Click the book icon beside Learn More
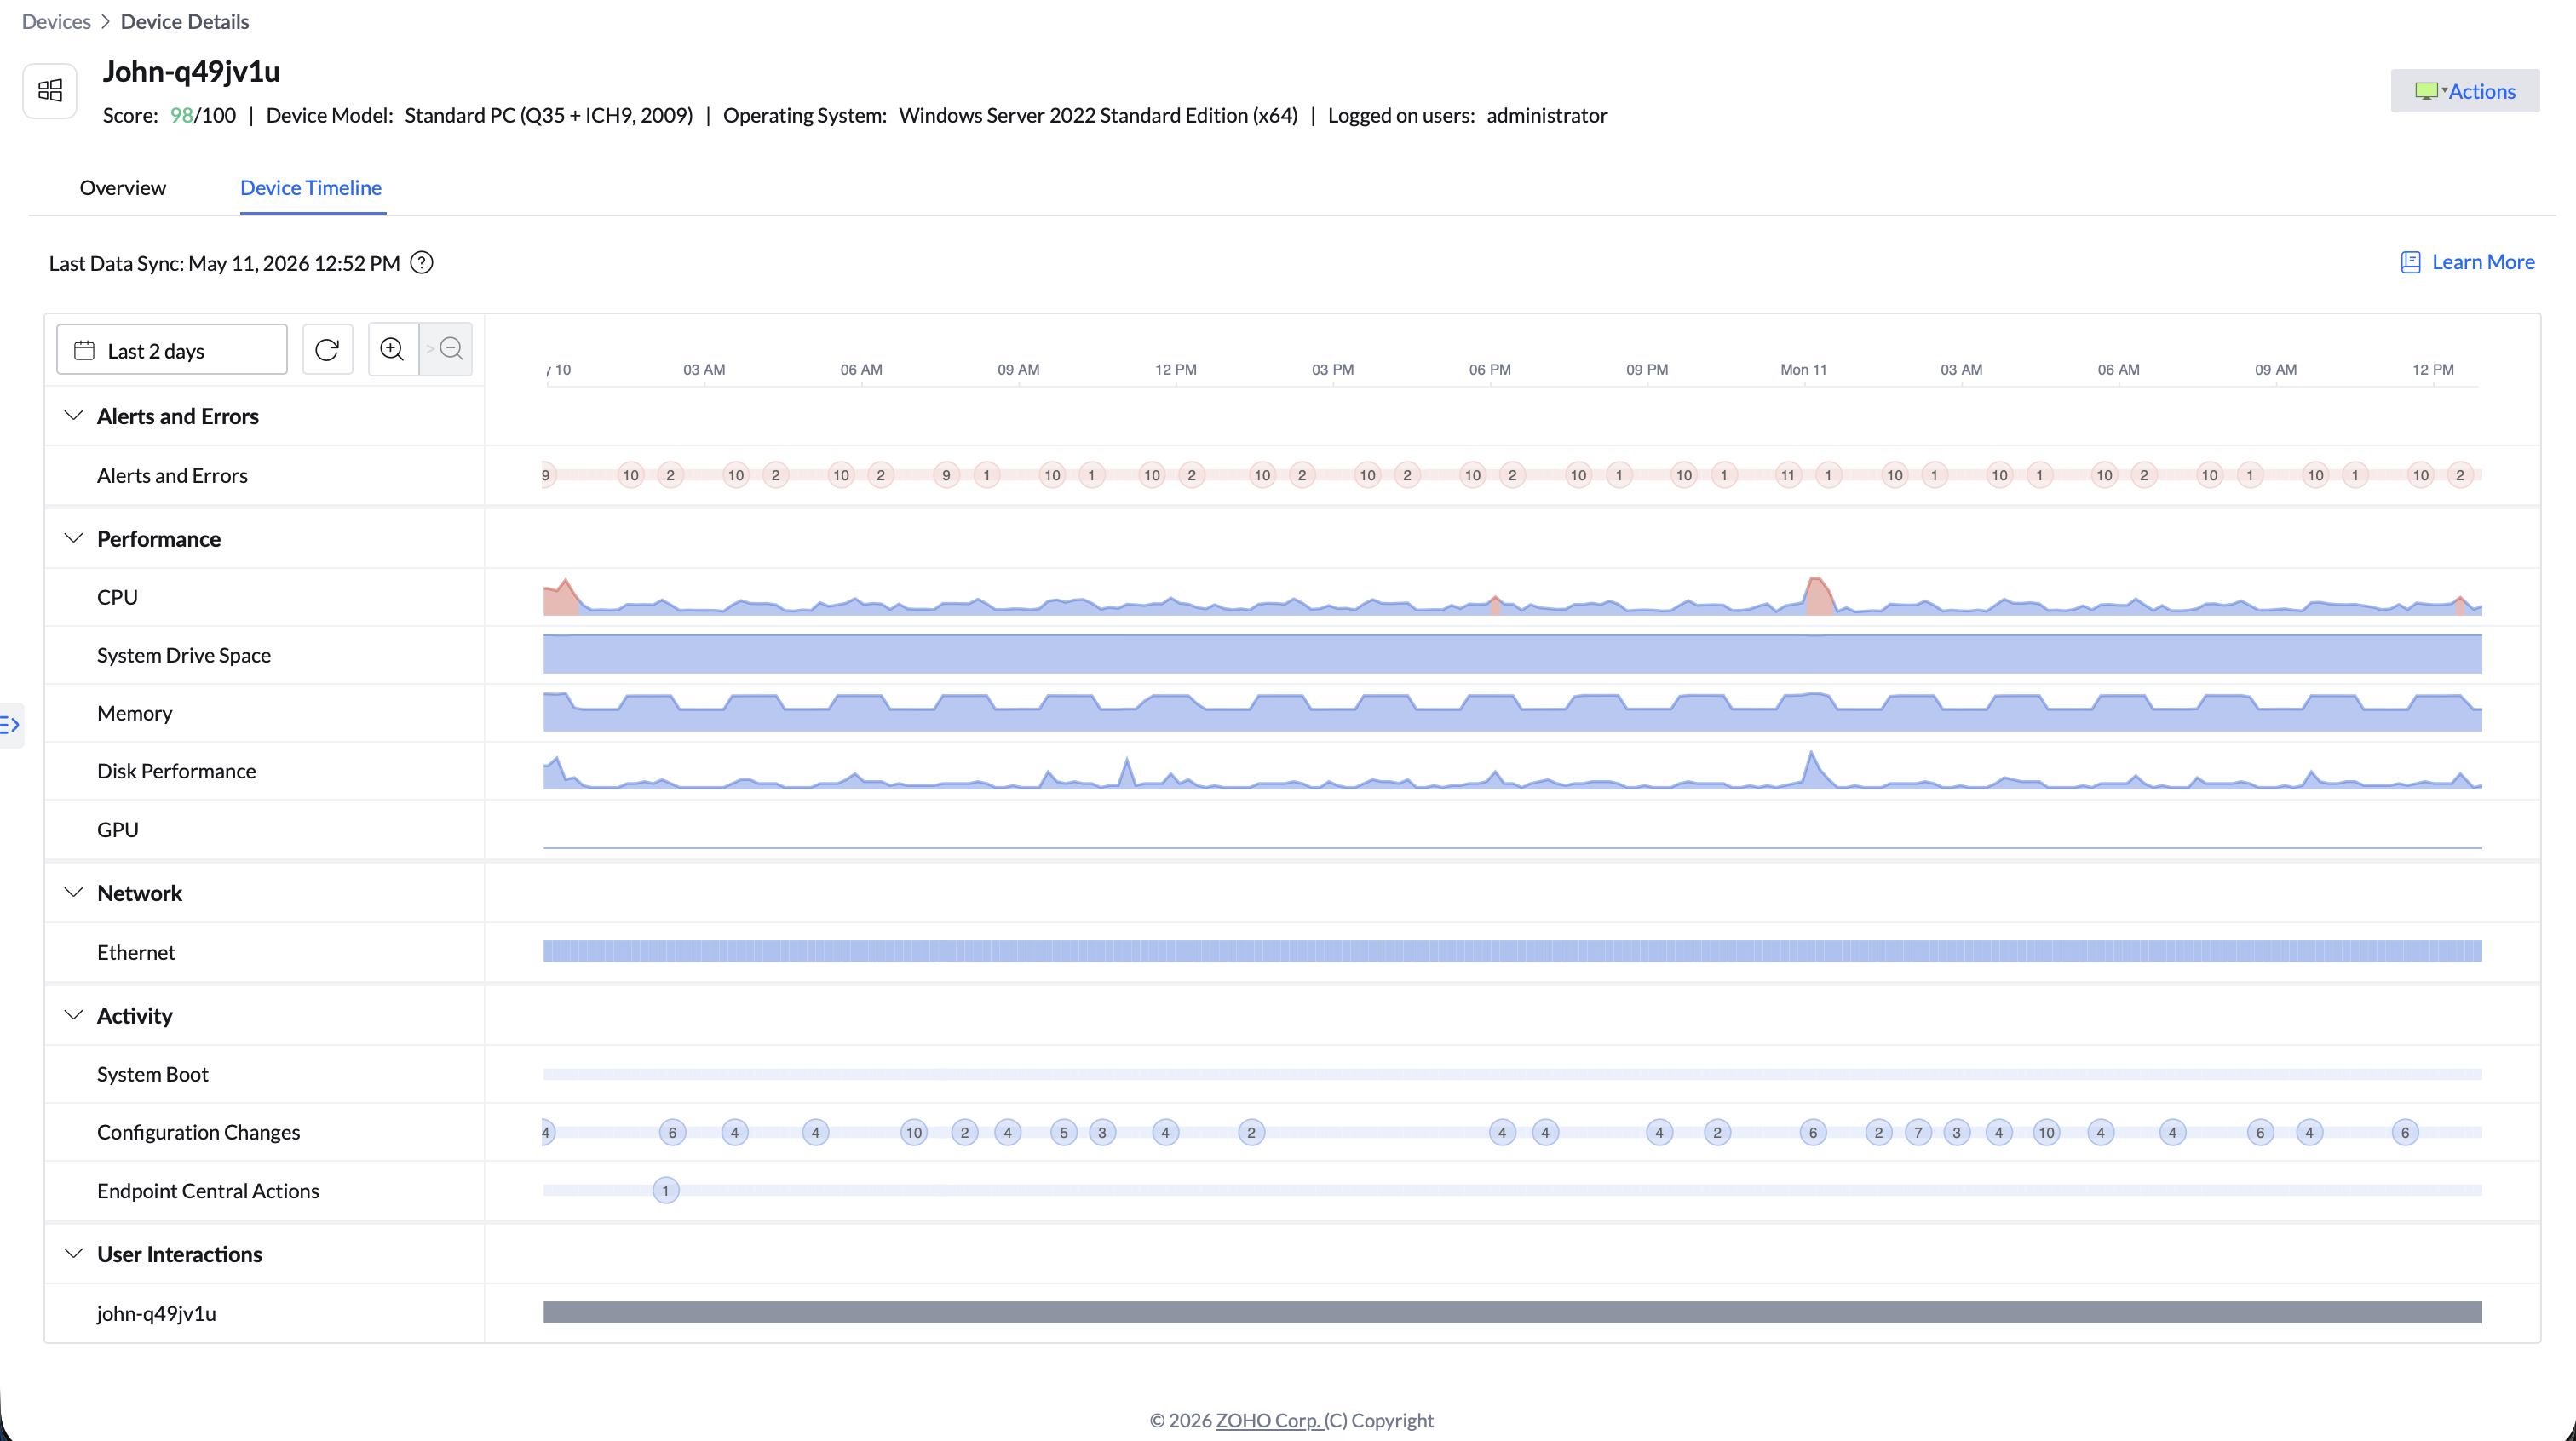Screen dimensions: 2576x1441 pyautogui.click(x=2411, y=262)
